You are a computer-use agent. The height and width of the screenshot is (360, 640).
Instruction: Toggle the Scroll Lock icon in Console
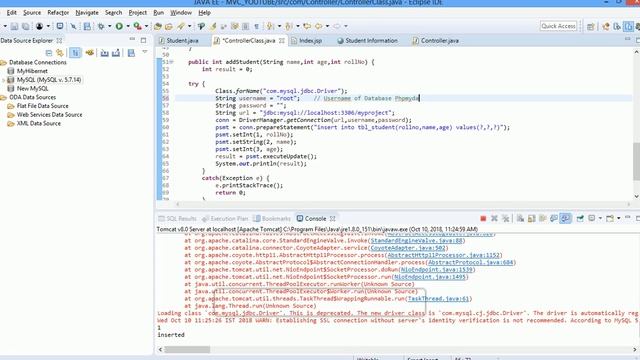pyautogui.click(x=531, y=219)
